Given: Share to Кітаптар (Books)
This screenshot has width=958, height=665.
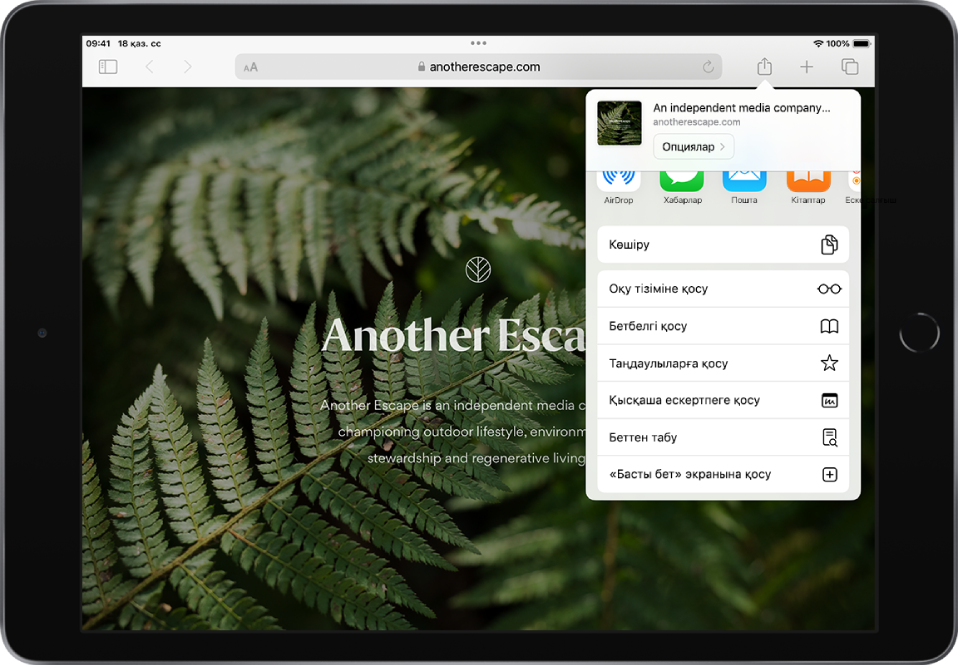Looking at the screenshot, I should (x=808, y=187).
